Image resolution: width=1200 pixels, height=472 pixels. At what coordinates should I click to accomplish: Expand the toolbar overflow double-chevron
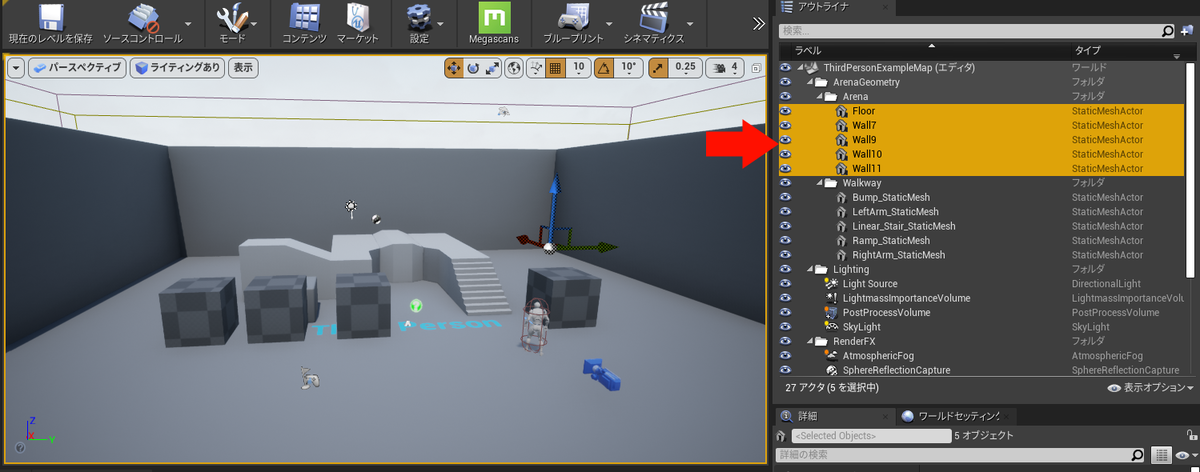(759, 22)
